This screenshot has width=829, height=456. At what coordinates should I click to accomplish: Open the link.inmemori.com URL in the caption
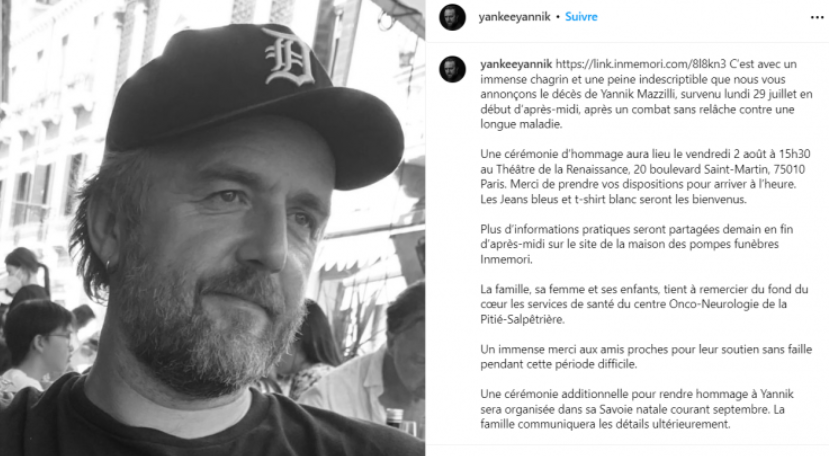tap(641, 64)
